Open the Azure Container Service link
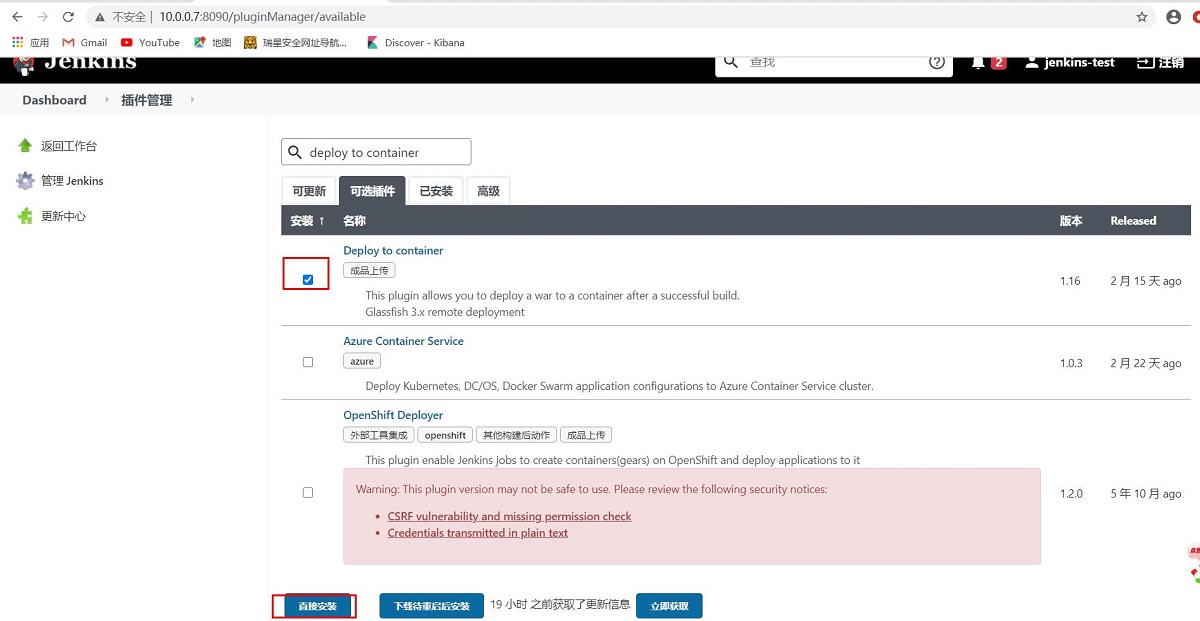Image resolution: width=1200 pixels, height=621 pixels. pos(403,341)
